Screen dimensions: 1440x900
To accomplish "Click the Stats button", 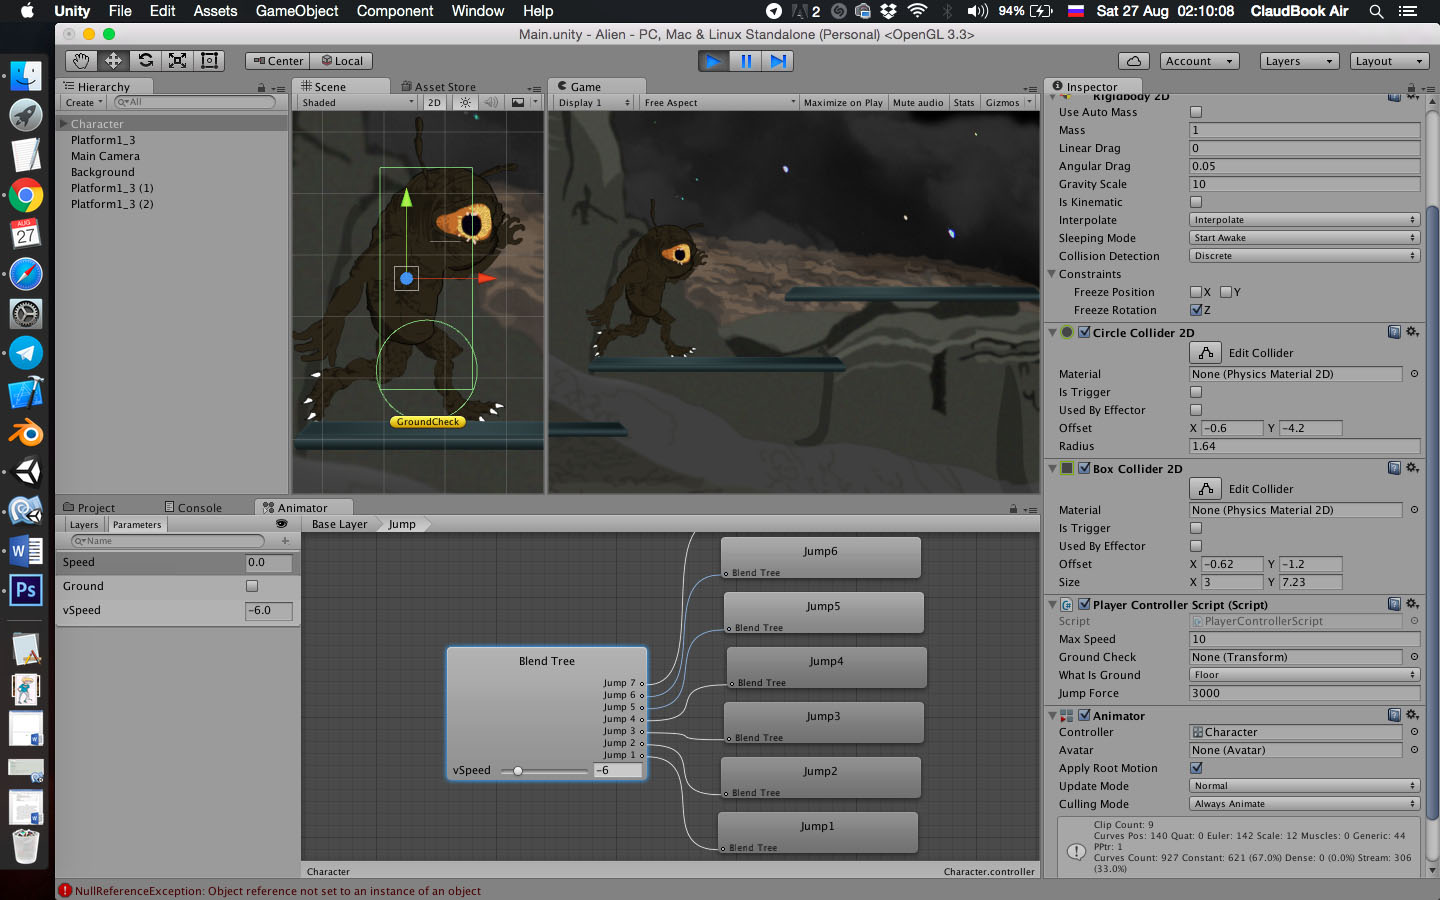I will tap(964, 103).
